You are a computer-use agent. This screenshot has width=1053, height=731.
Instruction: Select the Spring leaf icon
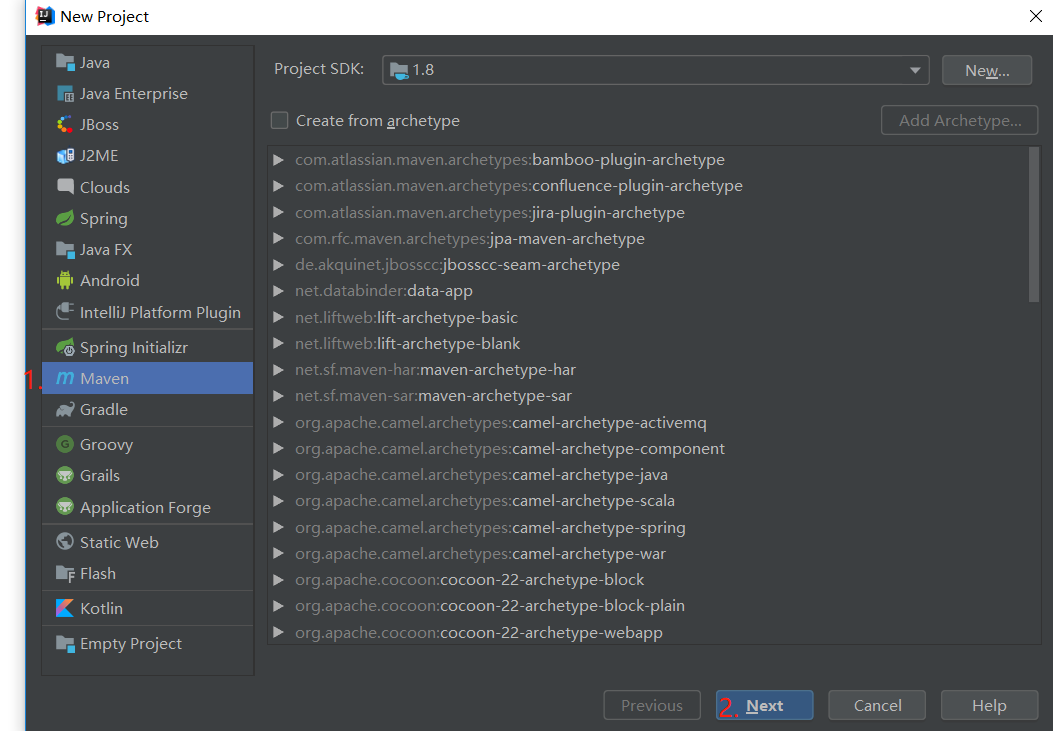pyautogui.click(x=65, y=218)
